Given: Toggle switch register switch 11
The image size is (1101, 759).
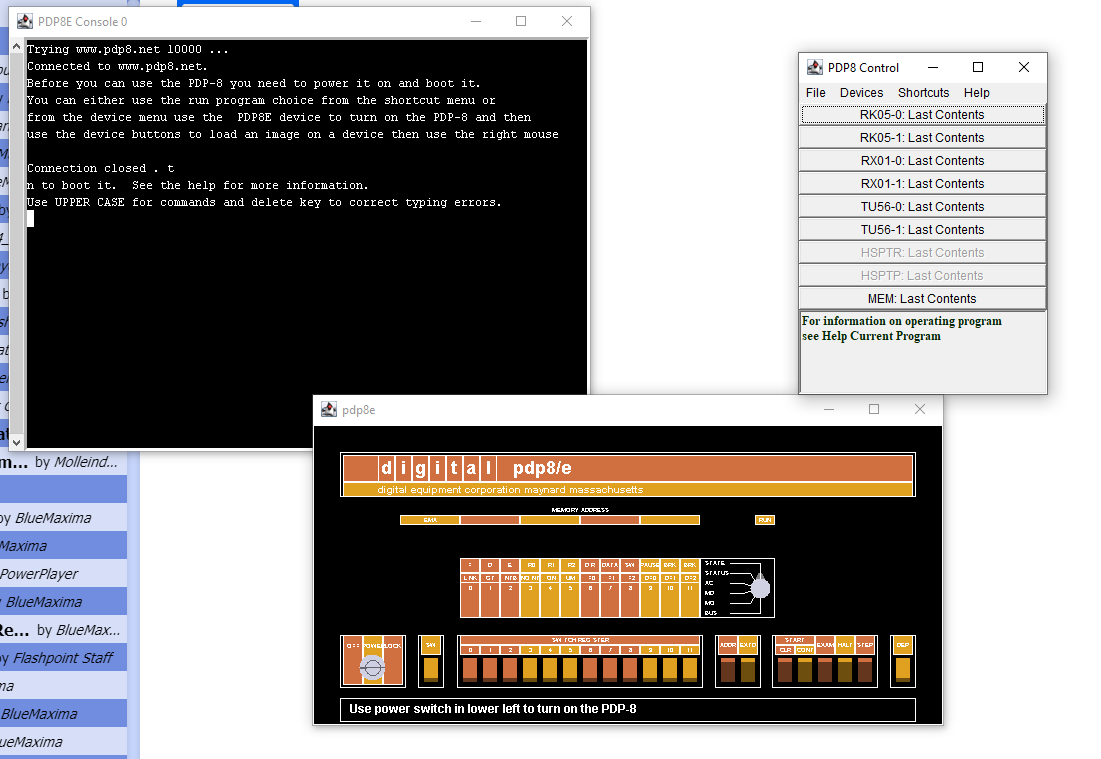Looking at the screenshot, I should 690,668.
